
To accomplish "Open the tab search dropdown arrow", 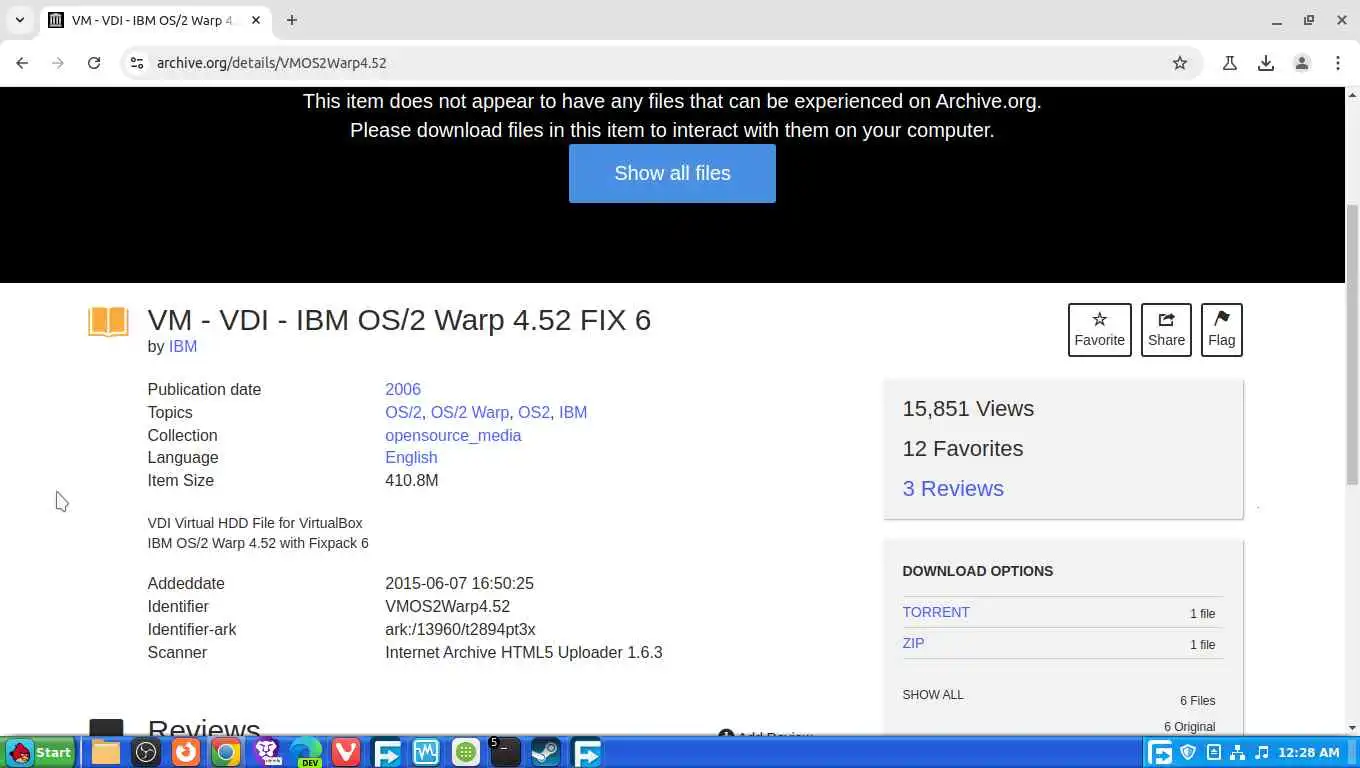I will (x=19, y=20).
